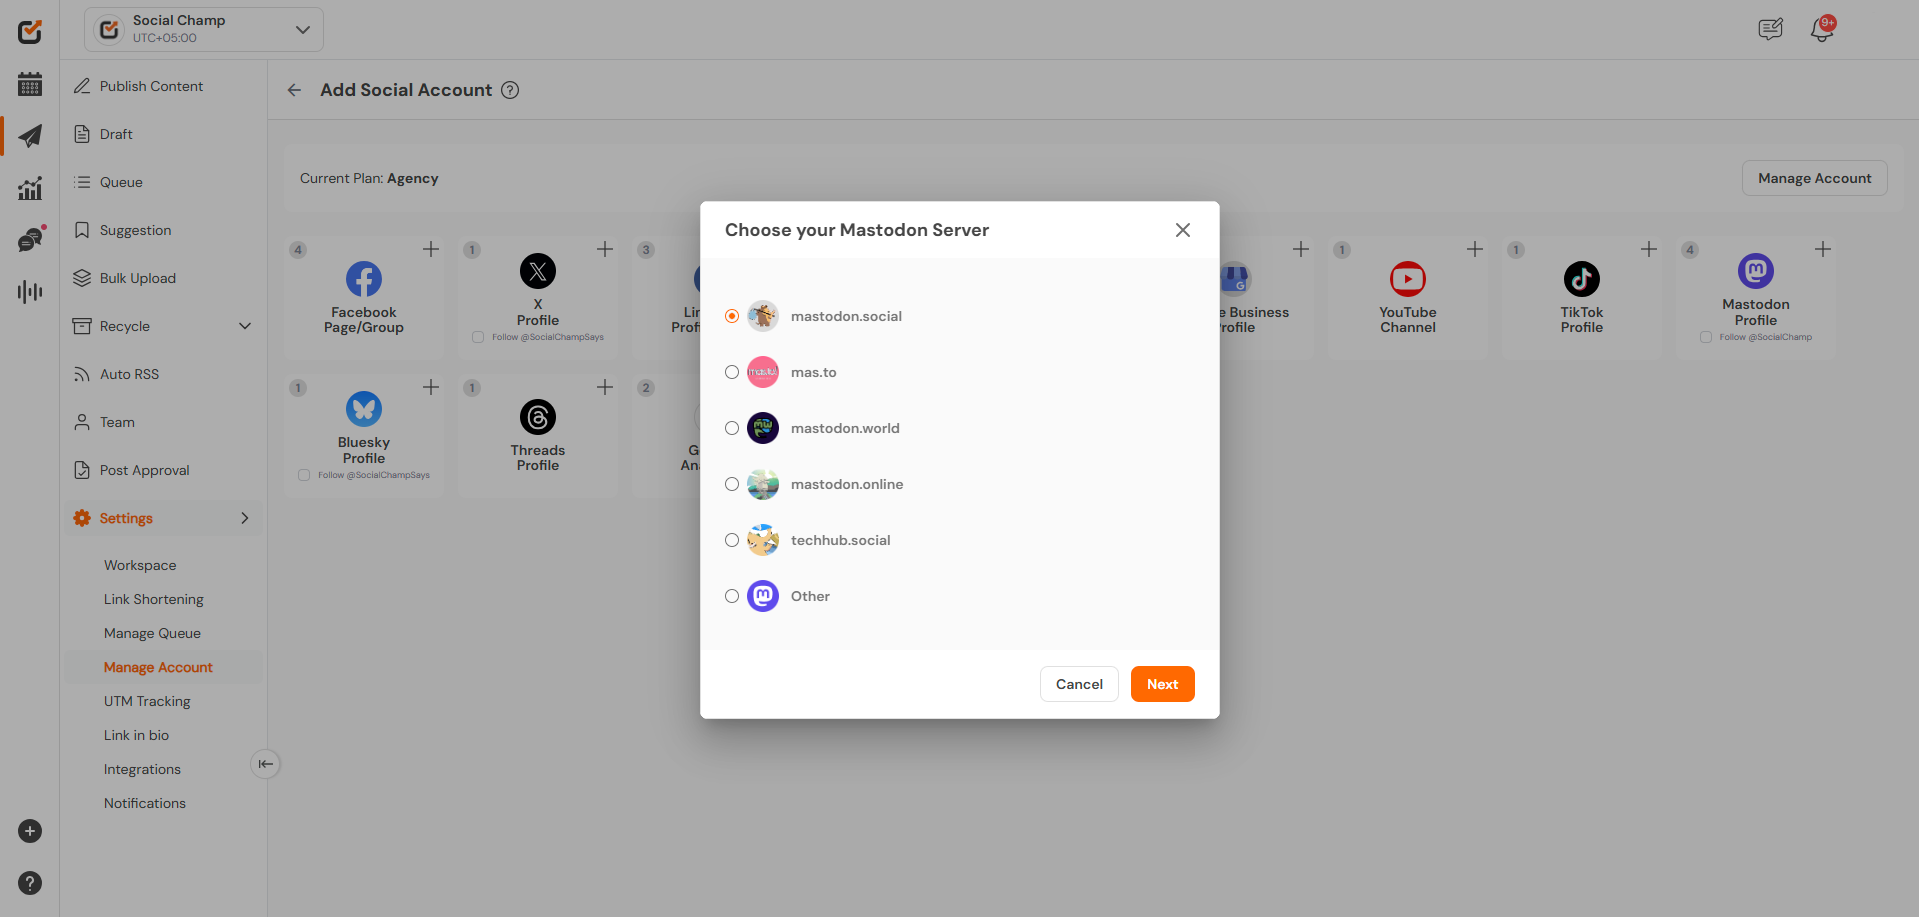Pick the mastodon.online server radio button
The image size is (1919, 917).
(732, 484)
